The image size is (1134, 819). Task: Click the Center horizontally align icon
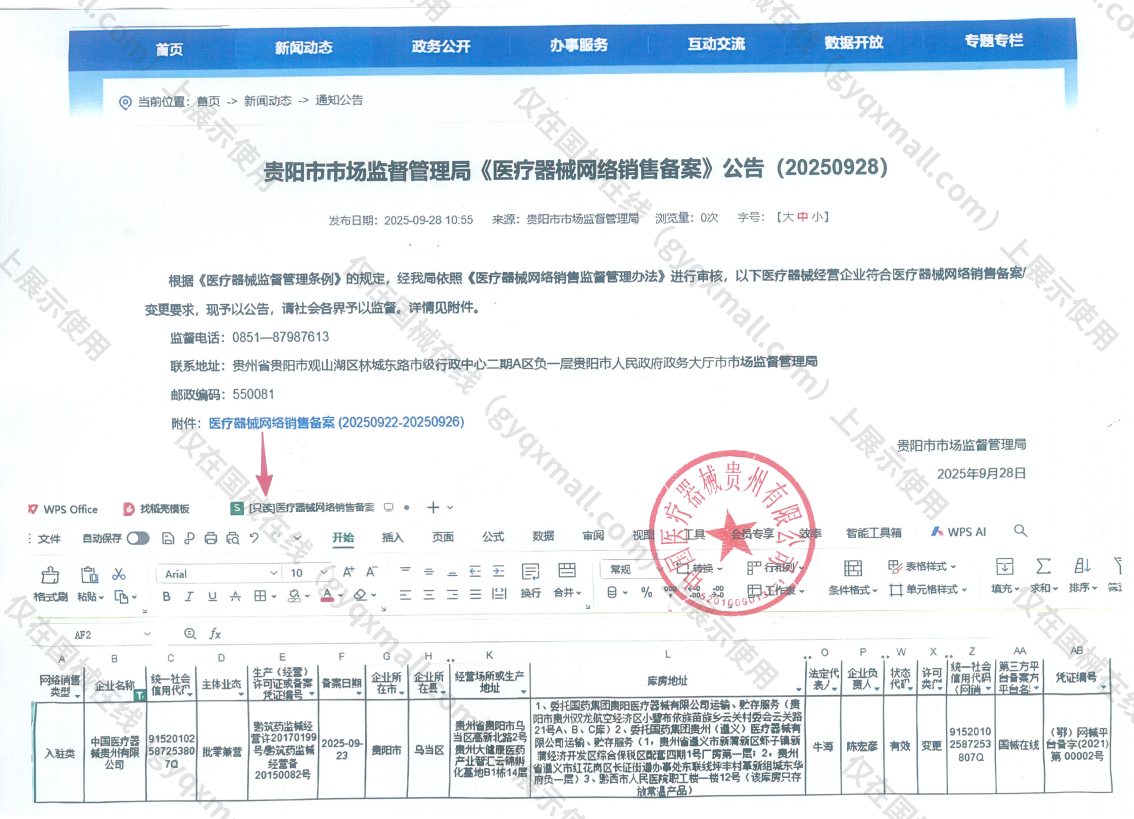429,595
